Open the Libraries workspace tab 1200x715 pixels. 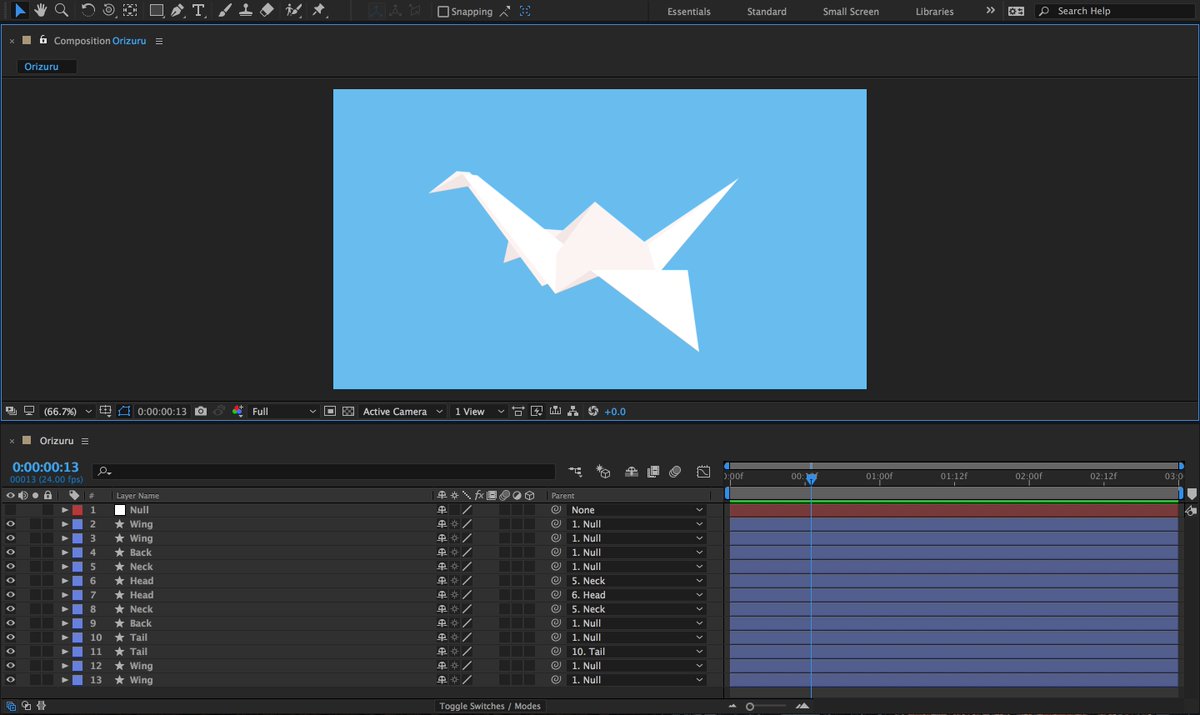(x=934, y=11)
